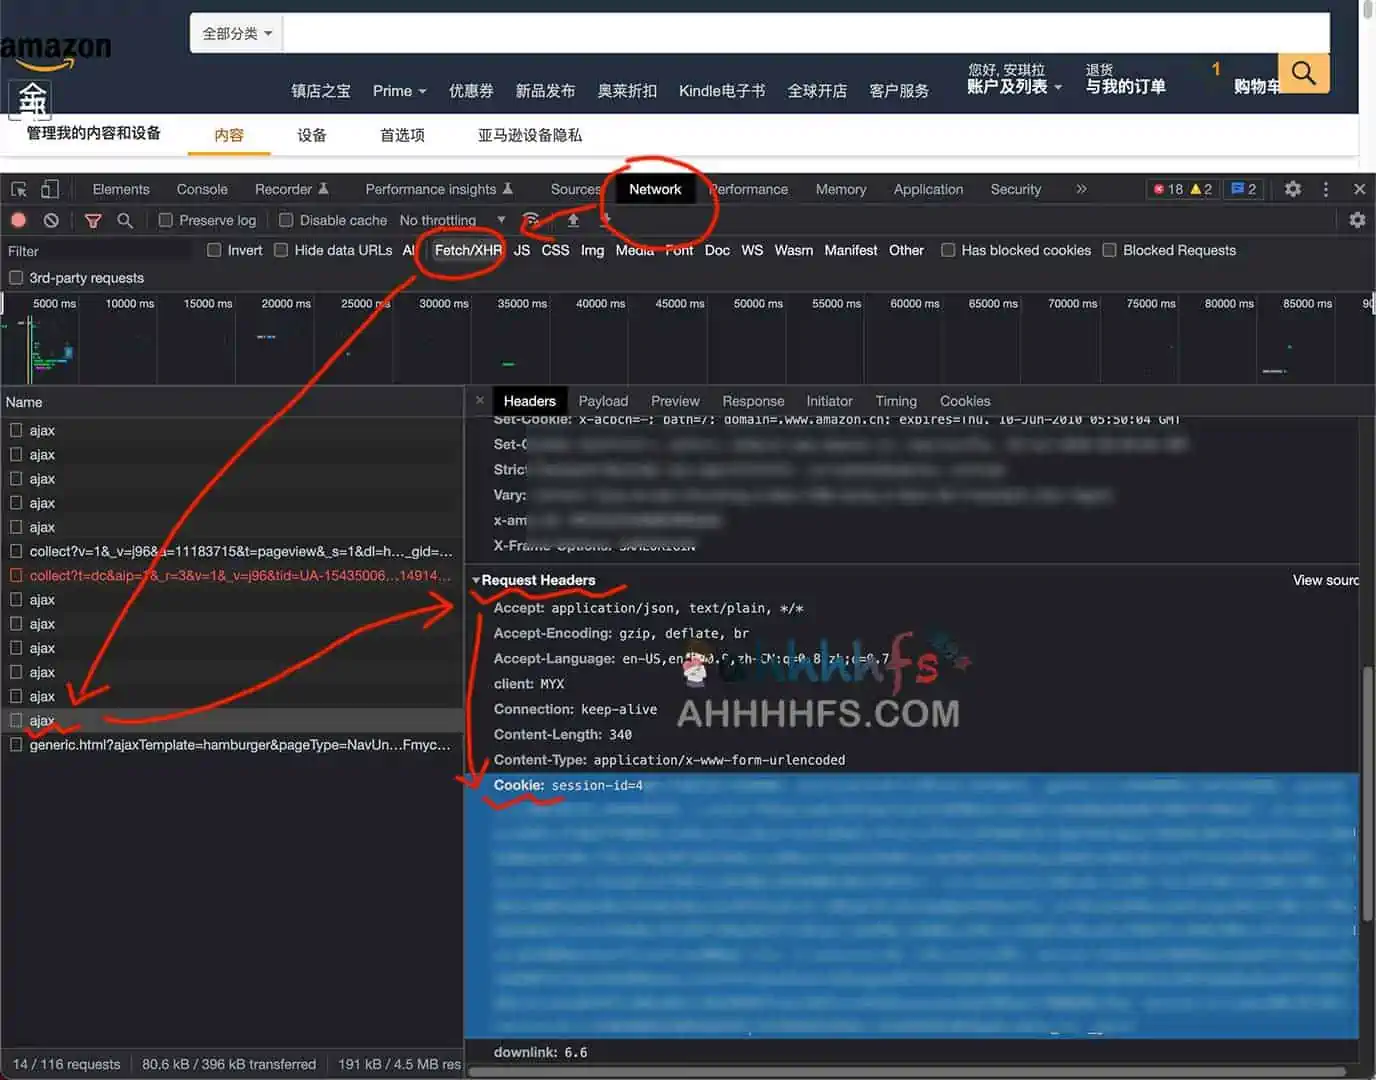Open network search magnifier
The height and width of the screenshot is (1080, 1376).
pos(125,220)
